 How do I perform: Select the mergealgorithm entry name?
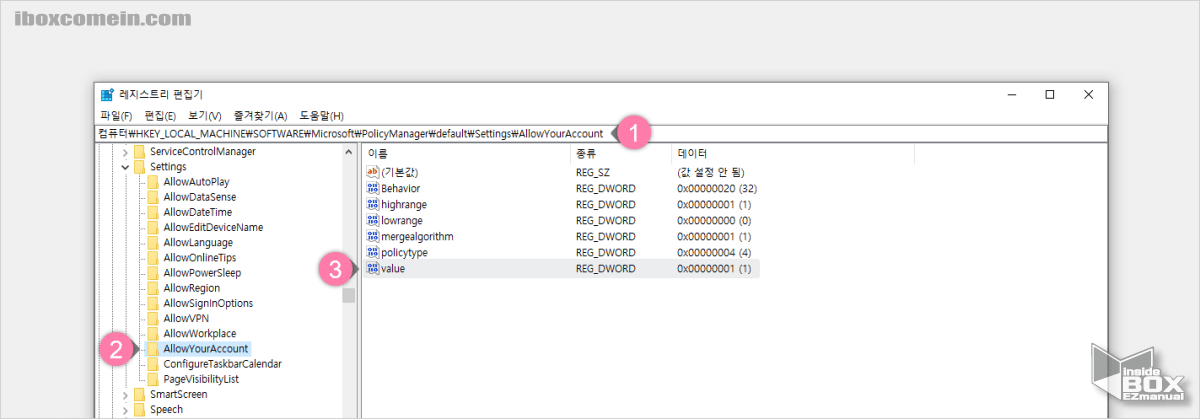(417, 236)
